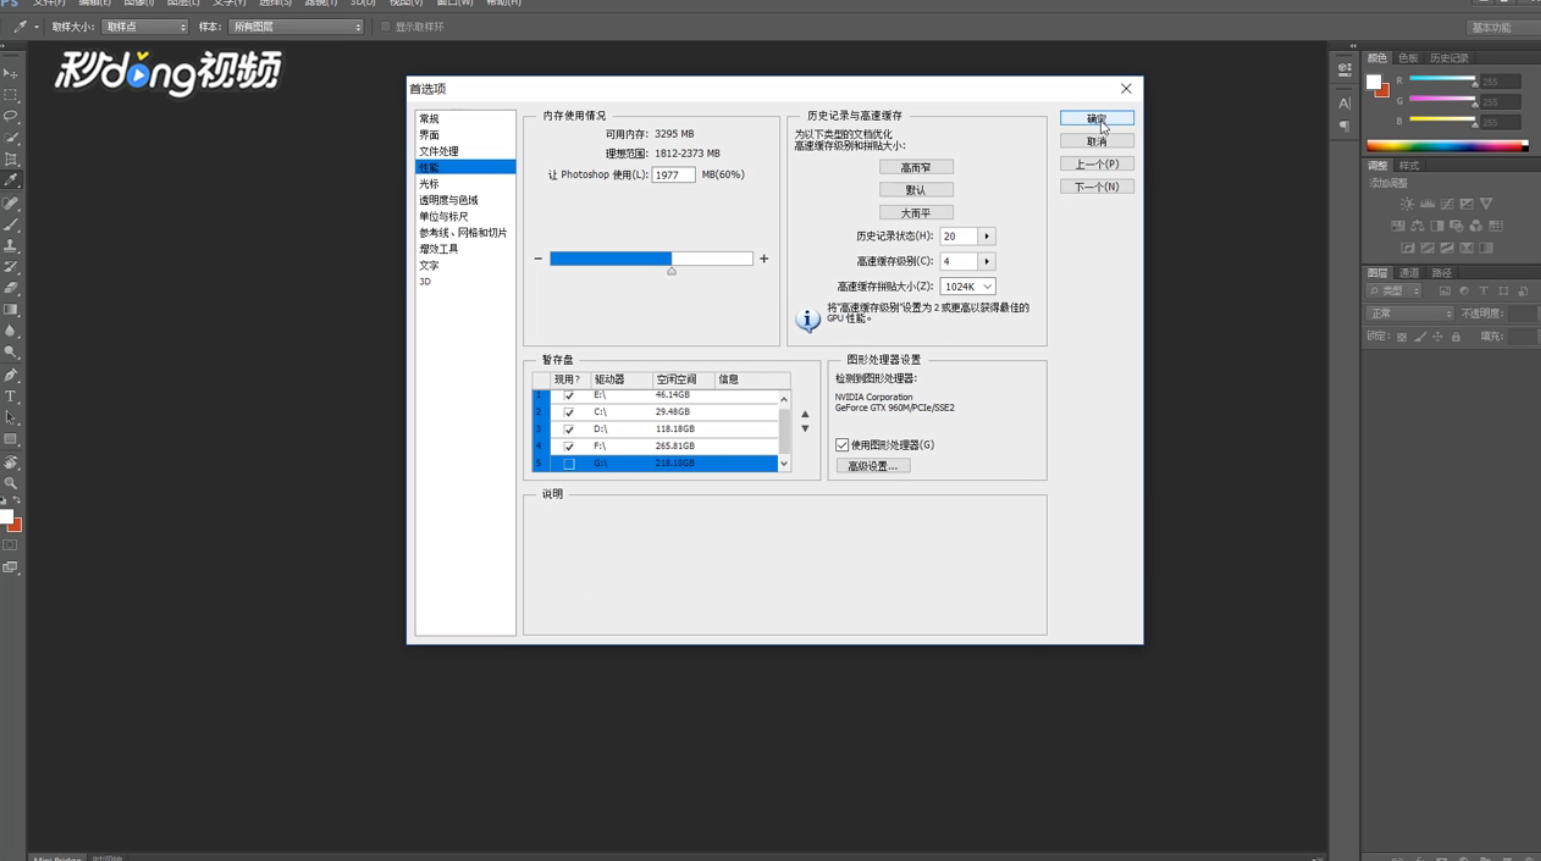The height and width of the screenshot is (861, 1541).
Task: Select the Pen tool
Action: click(x=11, y=375)
